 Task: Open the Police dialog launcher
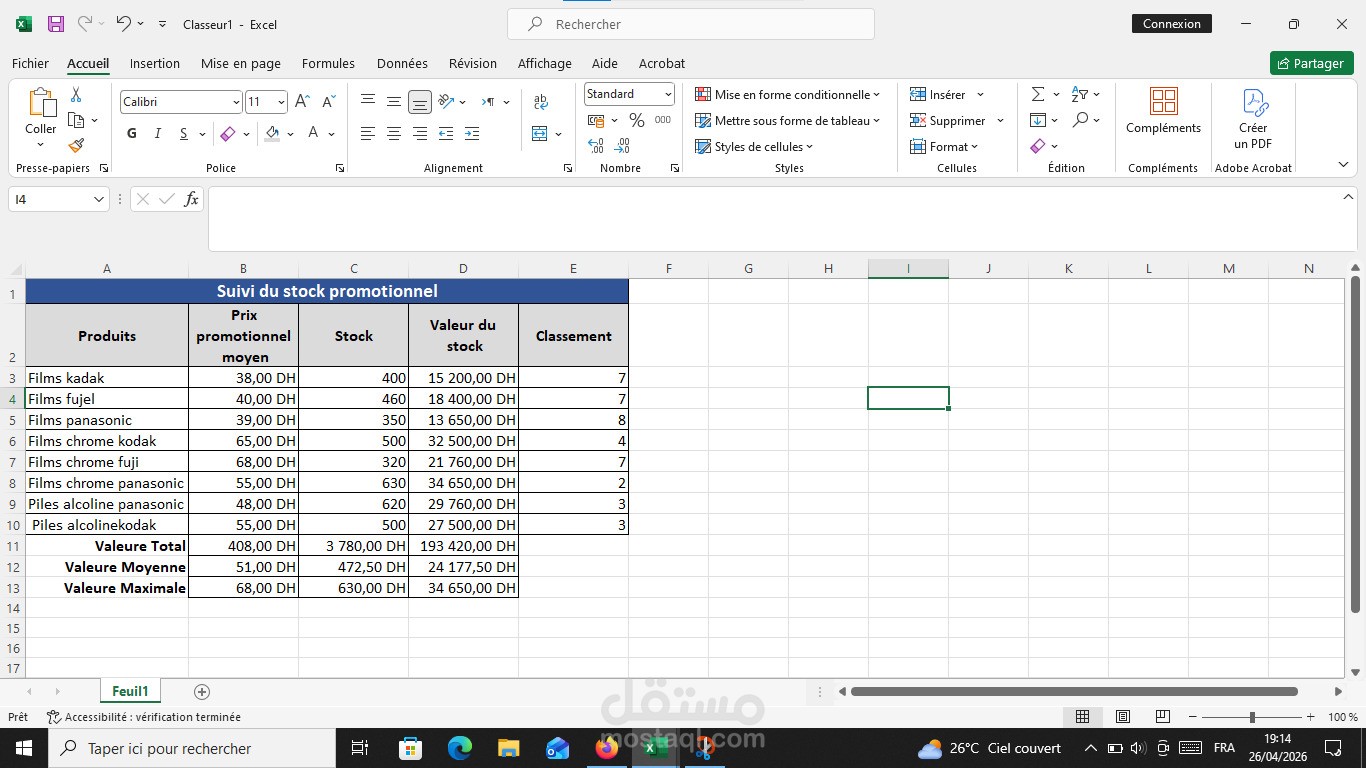(340, 168)
